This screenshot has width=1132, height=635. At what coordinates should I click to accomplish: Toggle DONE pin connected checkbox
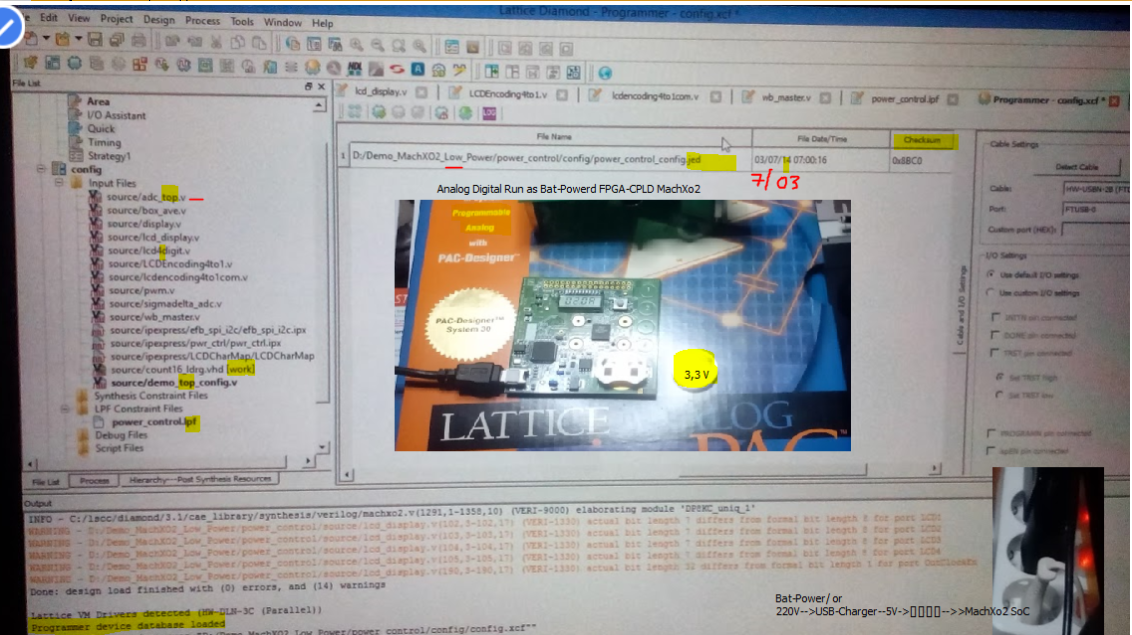coord(996,335)
